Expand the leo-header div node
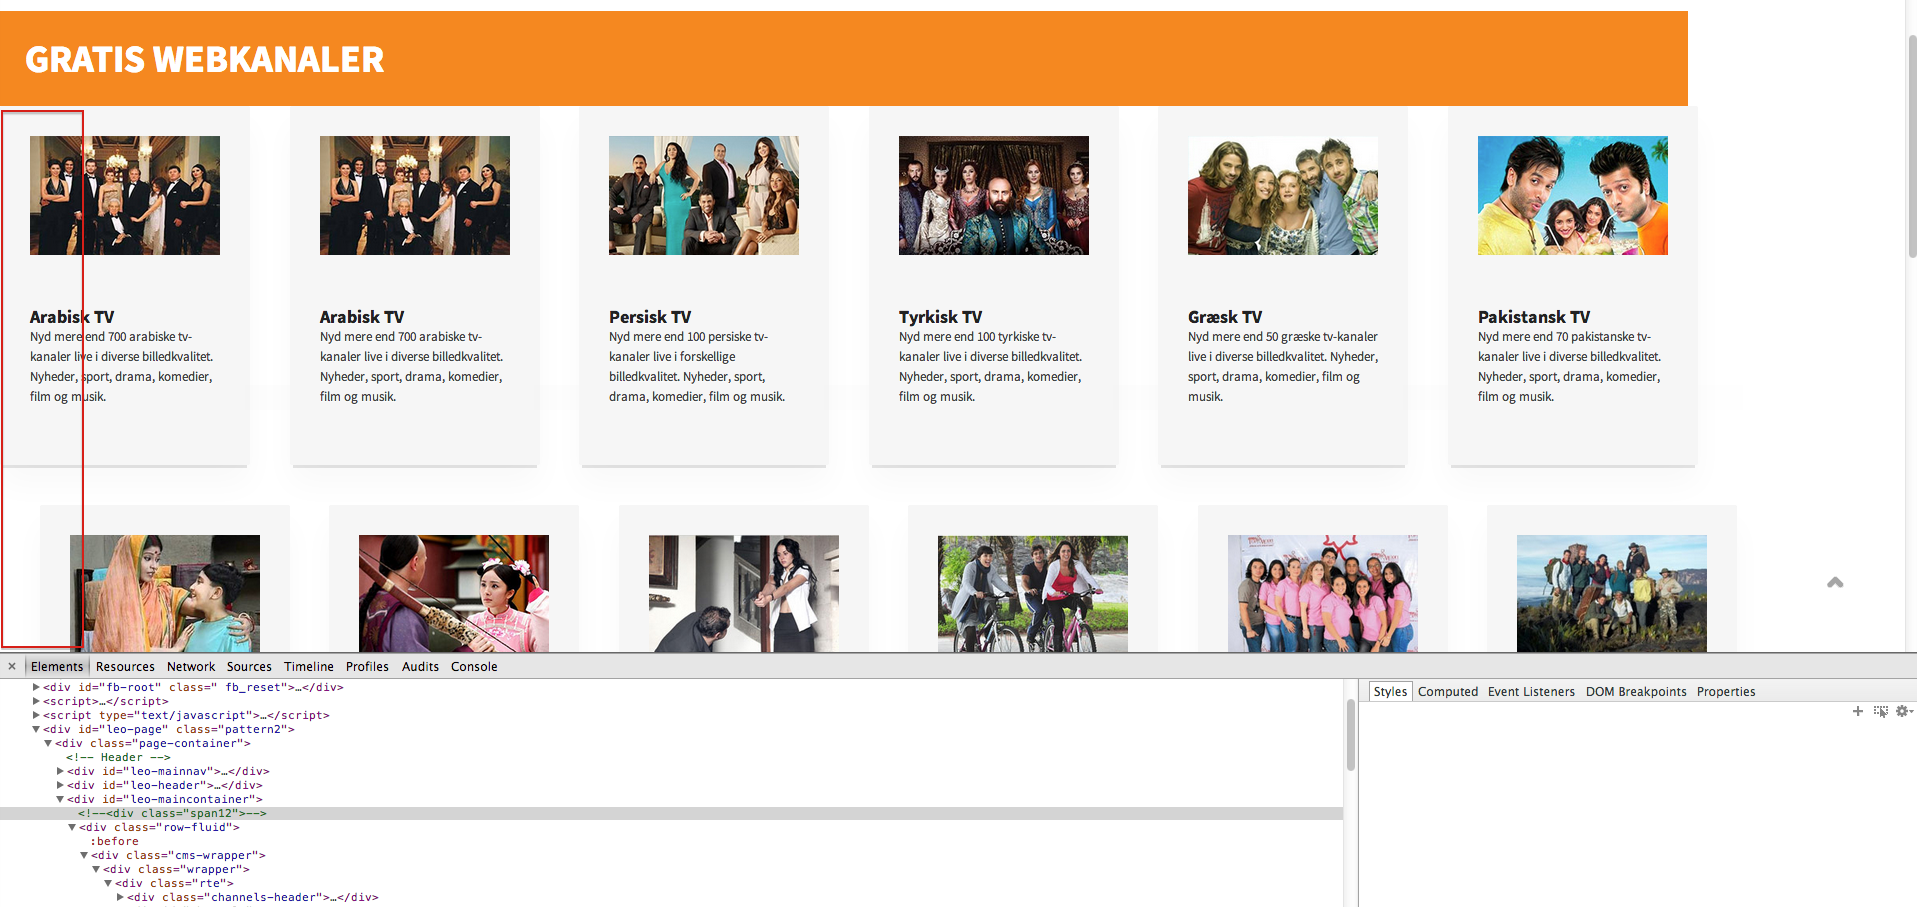Screen dimensions: 1917x907 coord(60,785)
